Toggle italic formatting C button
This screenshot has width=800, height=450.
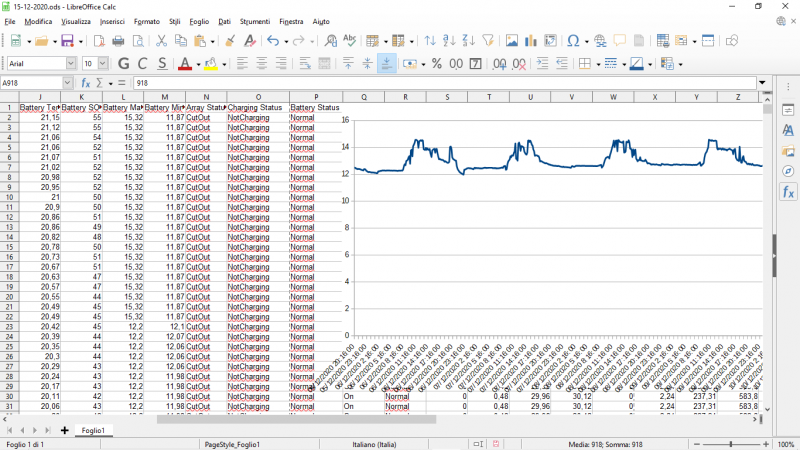pos(143,63)
